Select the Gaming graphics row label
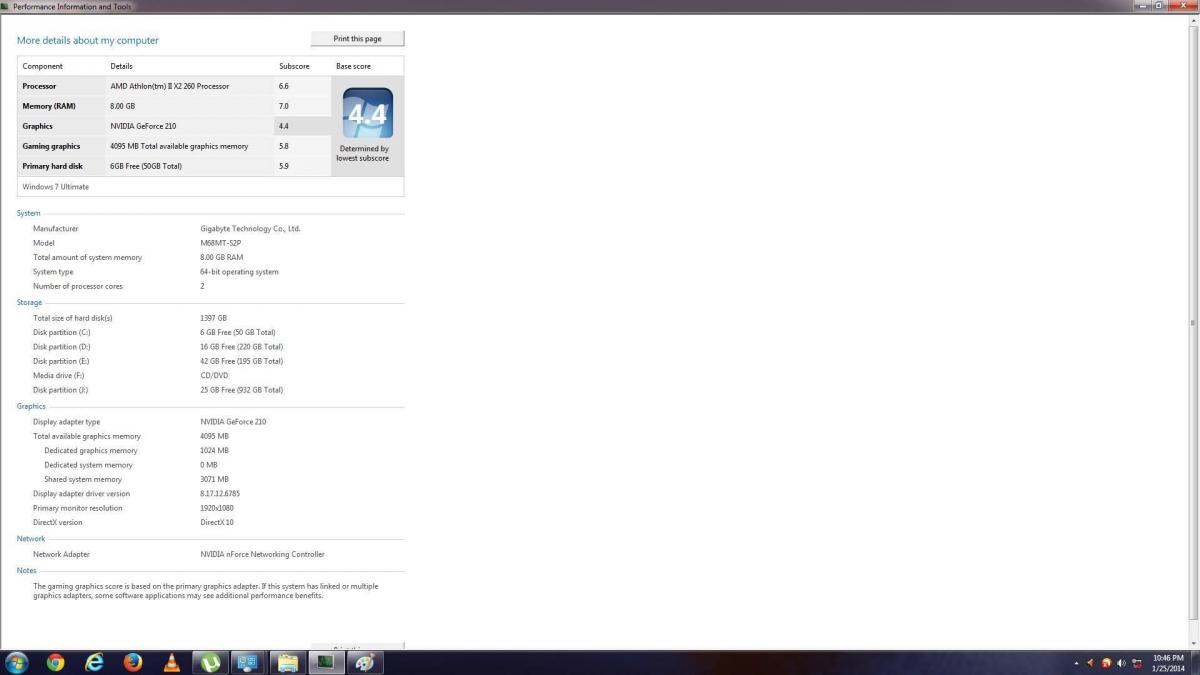The height and width of the screenshot is (675, 1200). 51,146
